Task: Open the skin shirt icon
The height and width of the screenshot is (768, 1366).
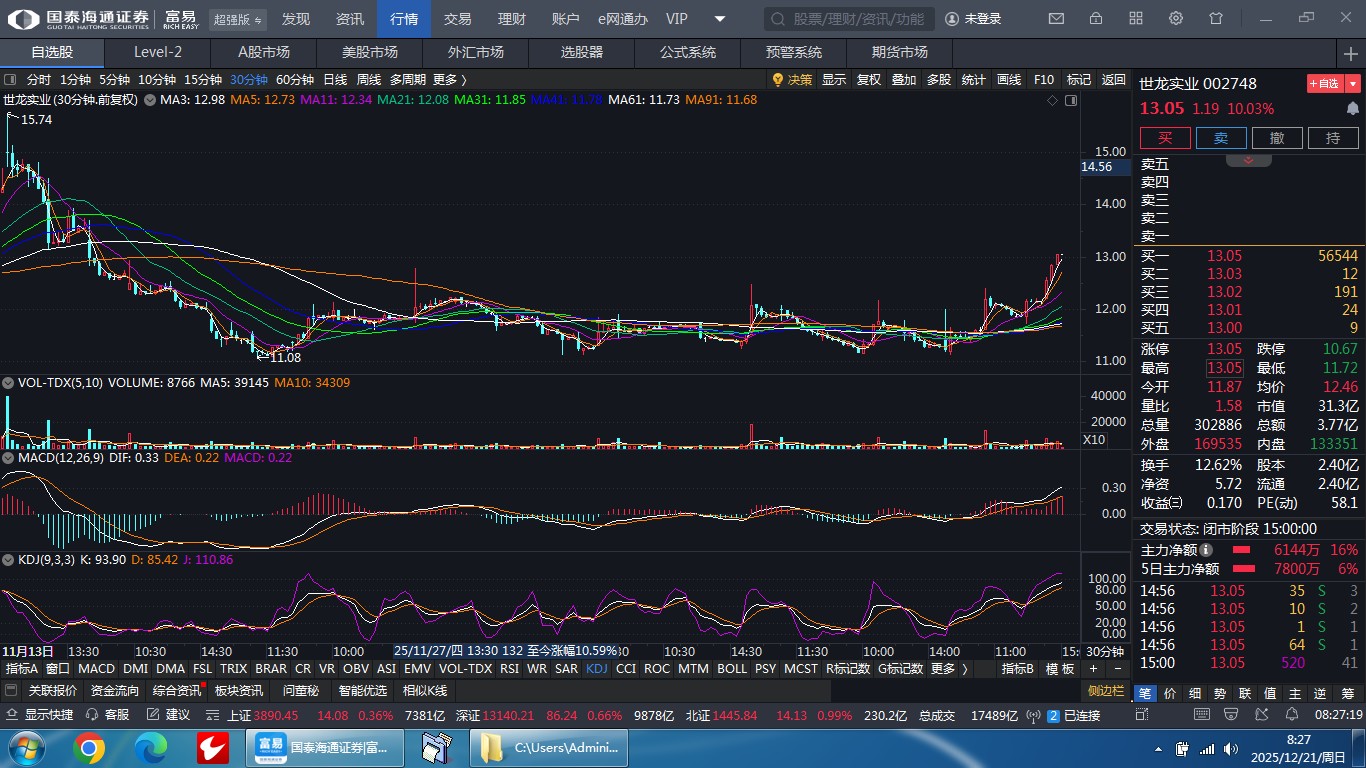Action: pyautogui.click(x=1216, y=19)
